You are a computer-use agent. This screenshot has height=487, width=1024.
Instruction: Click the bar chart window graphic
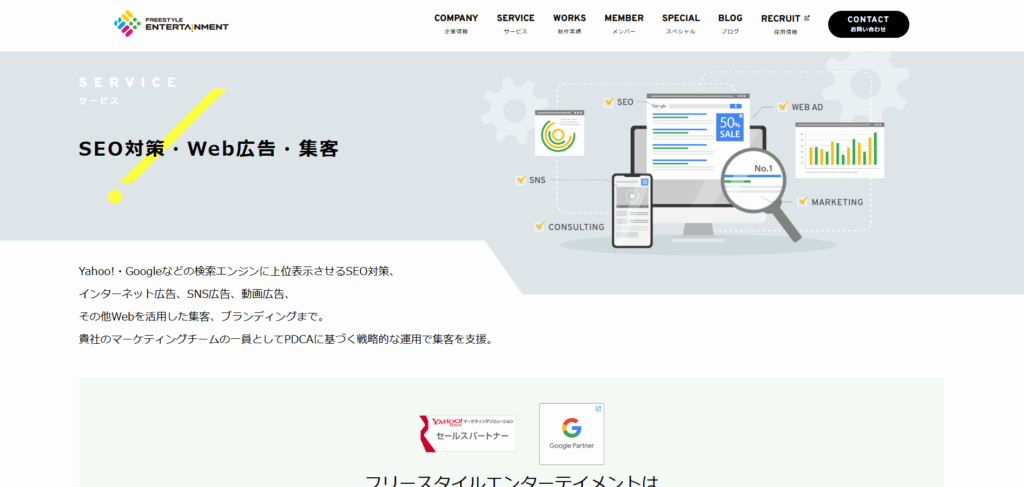[x=840, y=150]
